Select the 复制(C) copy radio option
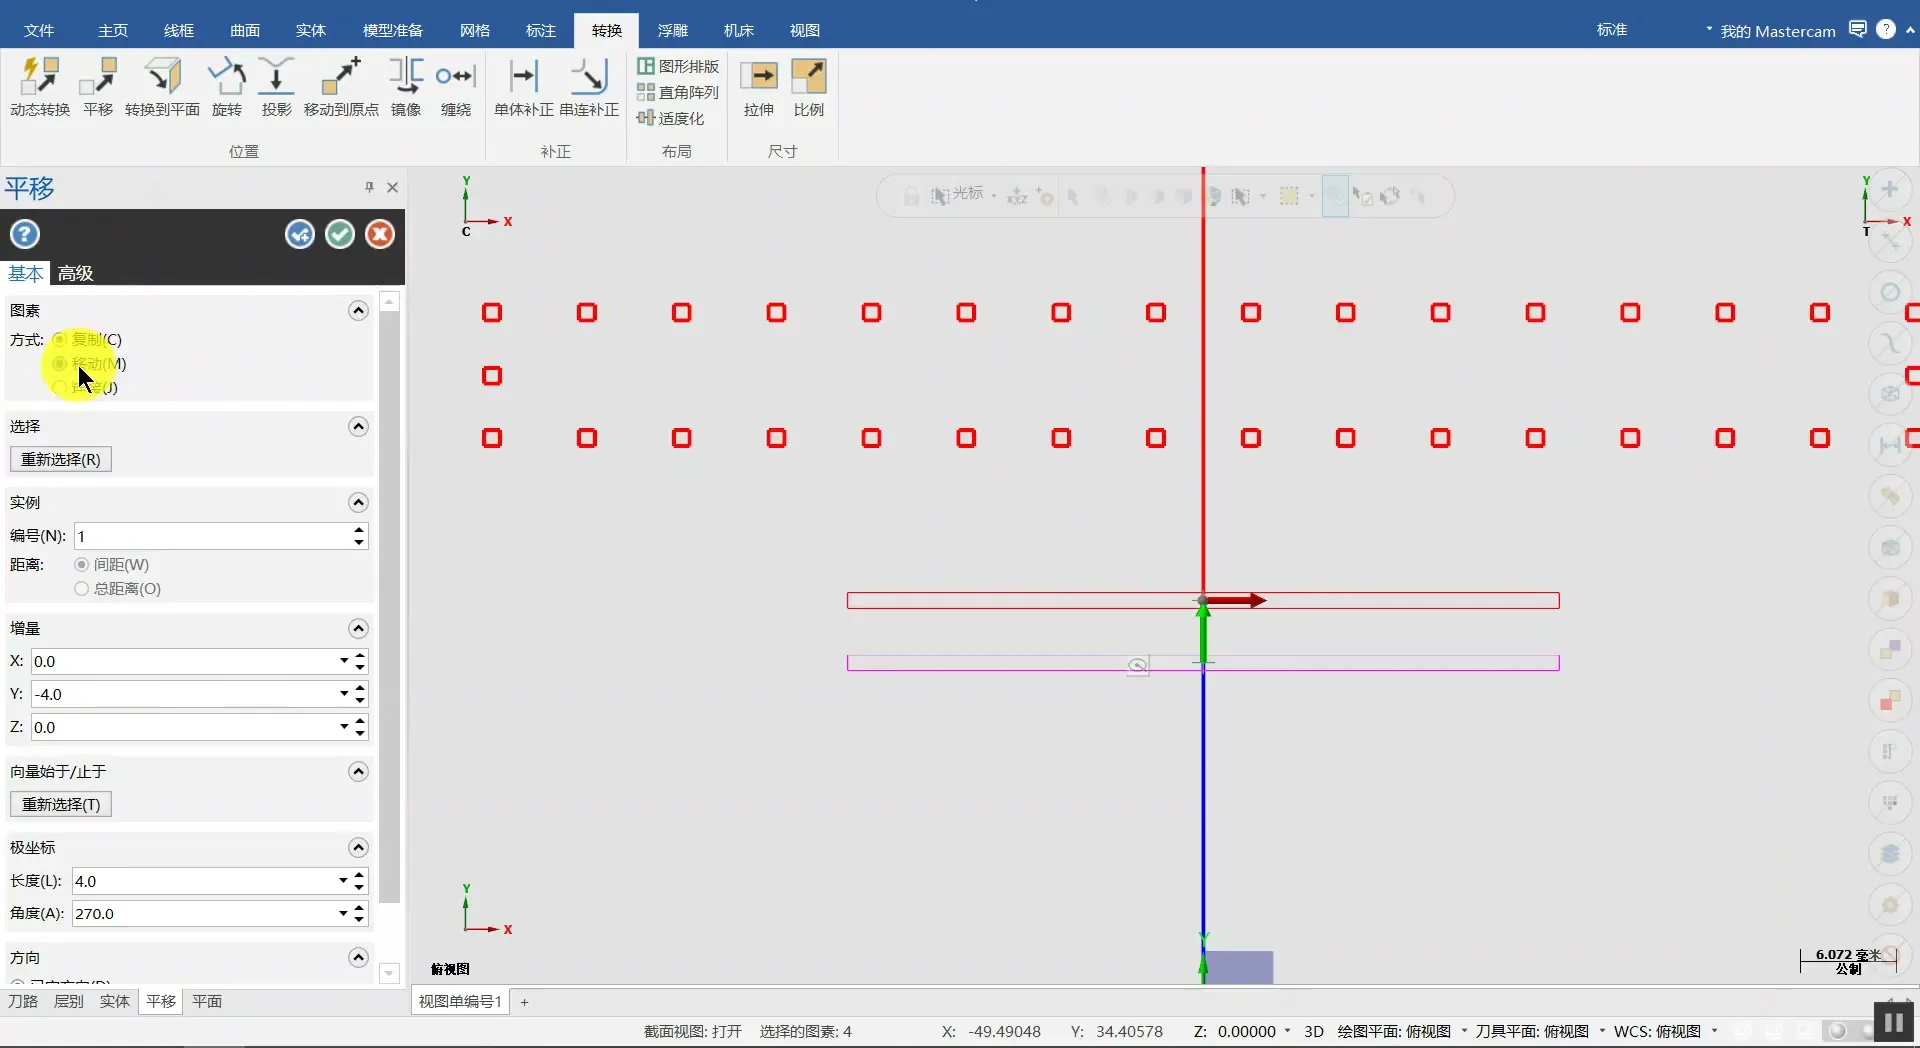Screen dimensions: 1920x1048 tap(60, 340)
